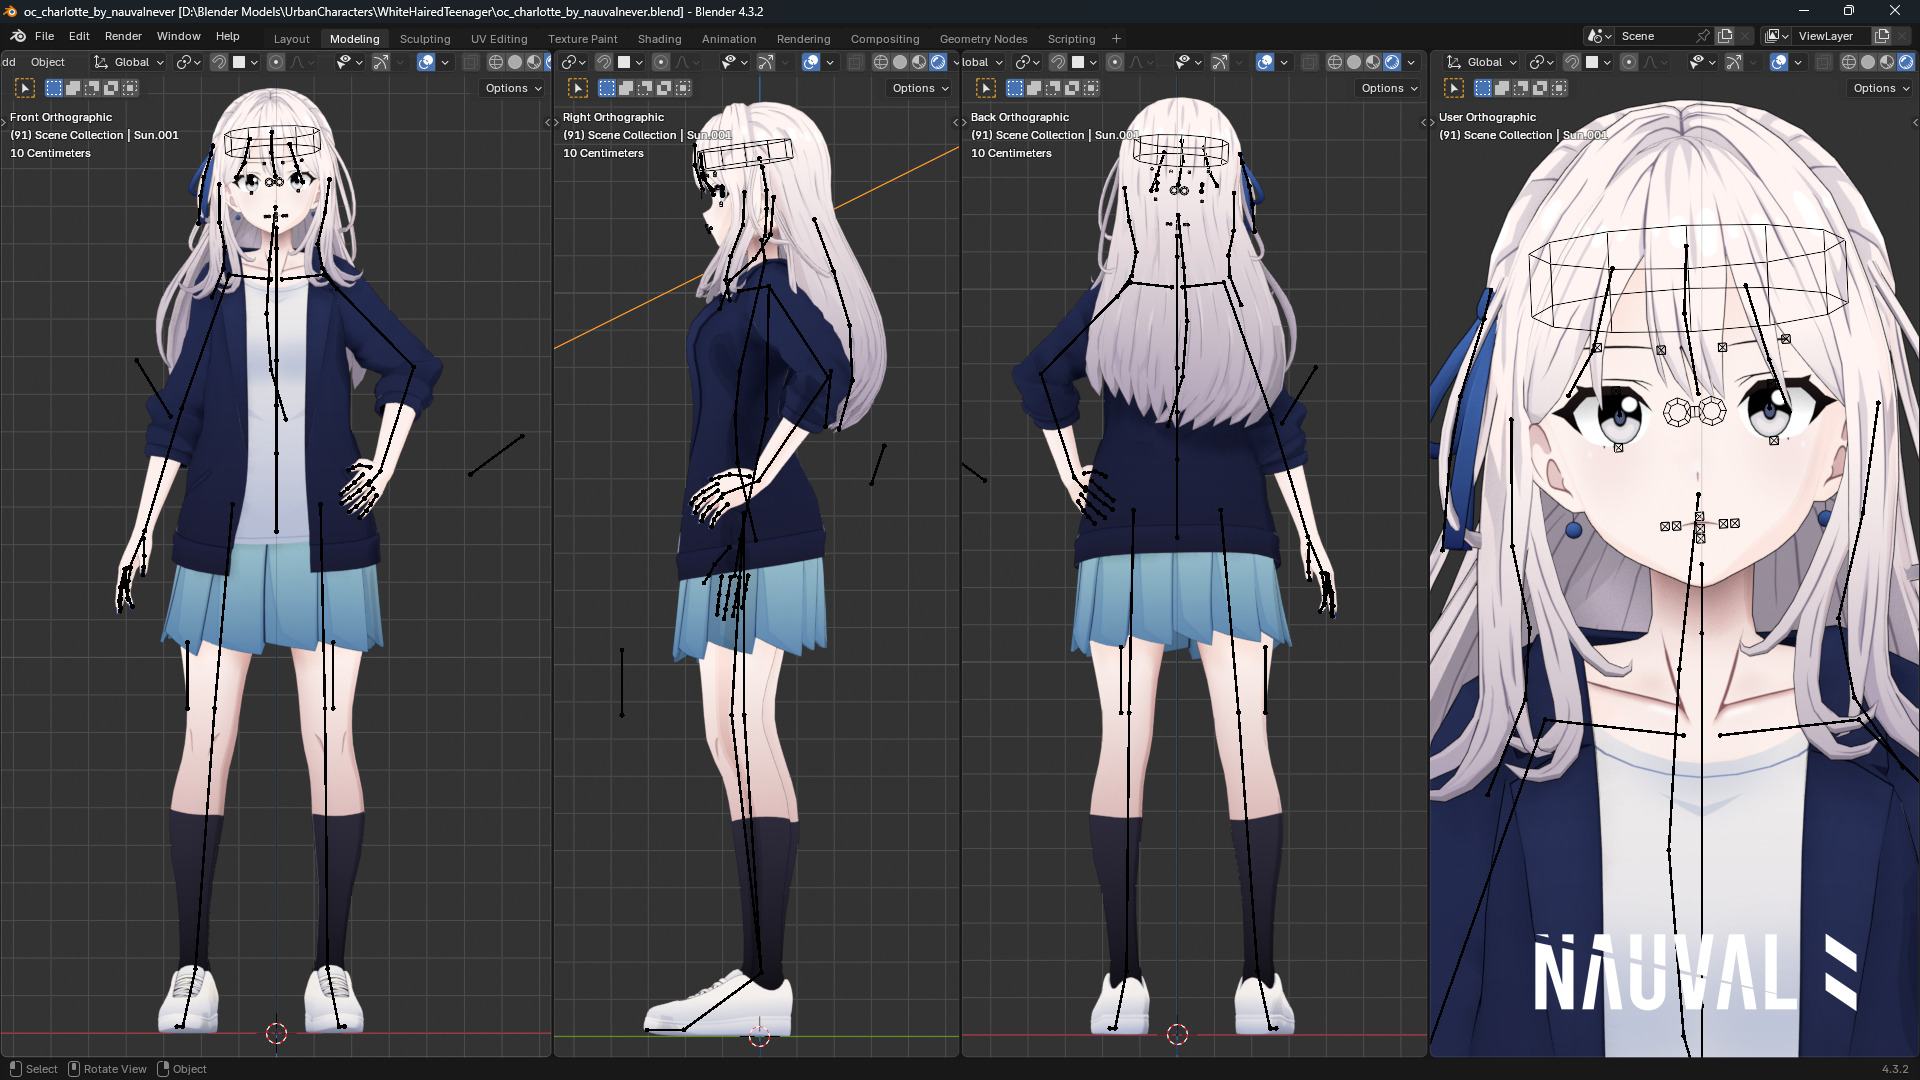
Task: Toggle X-ray mode in Back viewport
Action: coord(1310,62)
